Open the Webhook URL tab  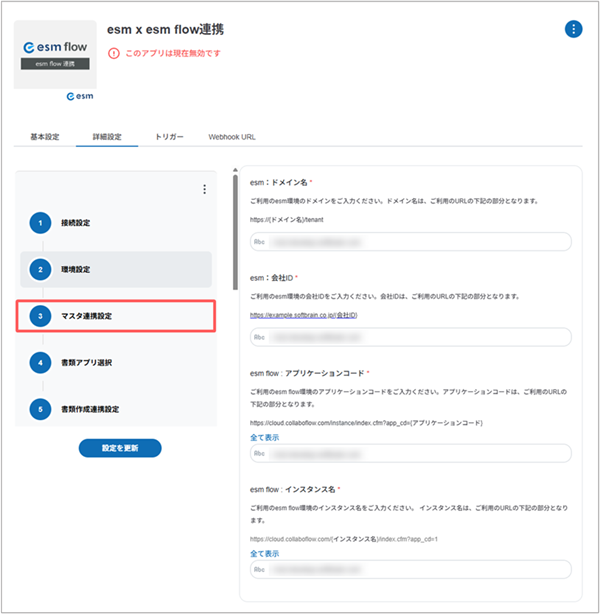pos(232,137)
